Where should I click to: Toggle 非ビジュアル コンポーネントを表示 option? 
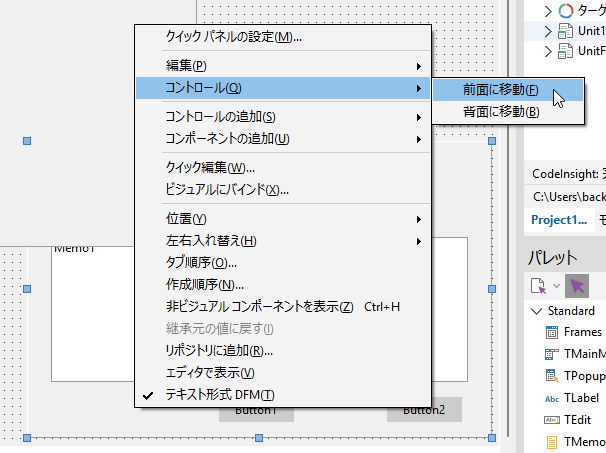click(259, 306)
